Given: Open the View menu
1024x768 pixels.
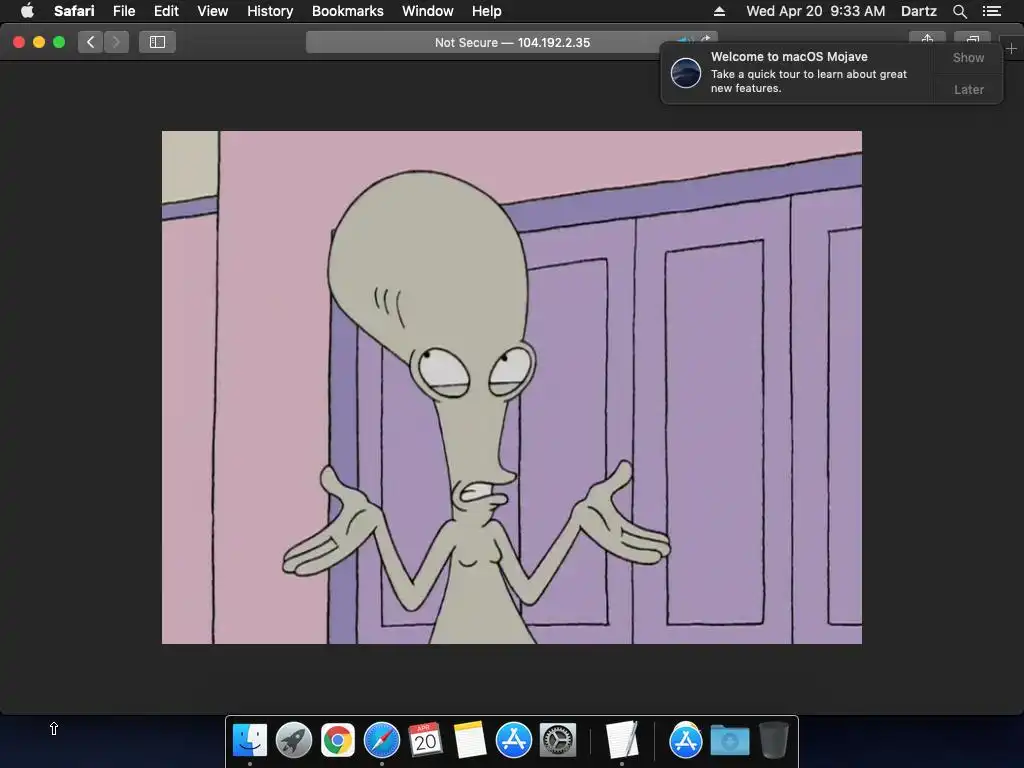Looking at the screenshot, I should 213,11.
